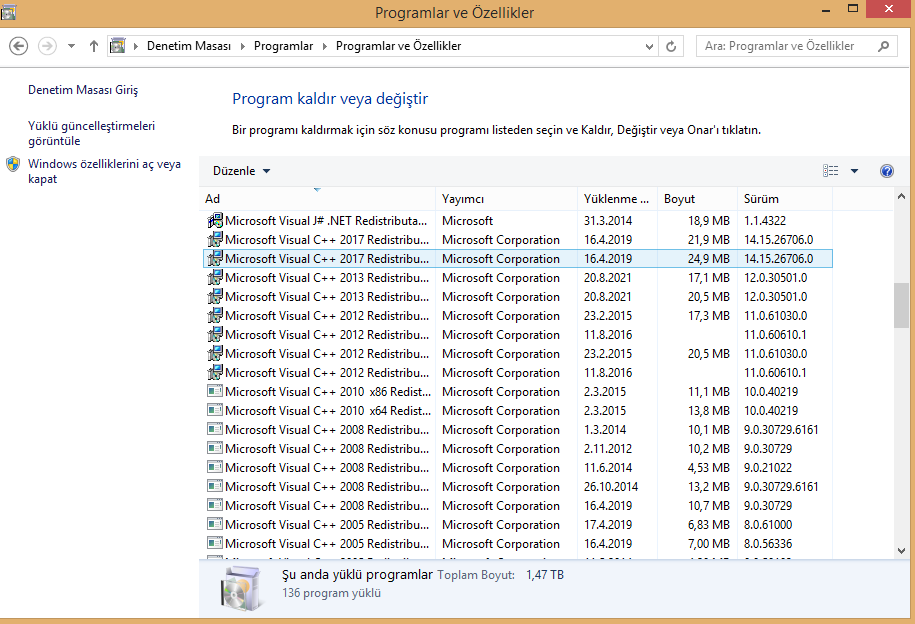
Task: Click Programlar ve Özellikler breadcrumb
Action: [x=399, y=46]
